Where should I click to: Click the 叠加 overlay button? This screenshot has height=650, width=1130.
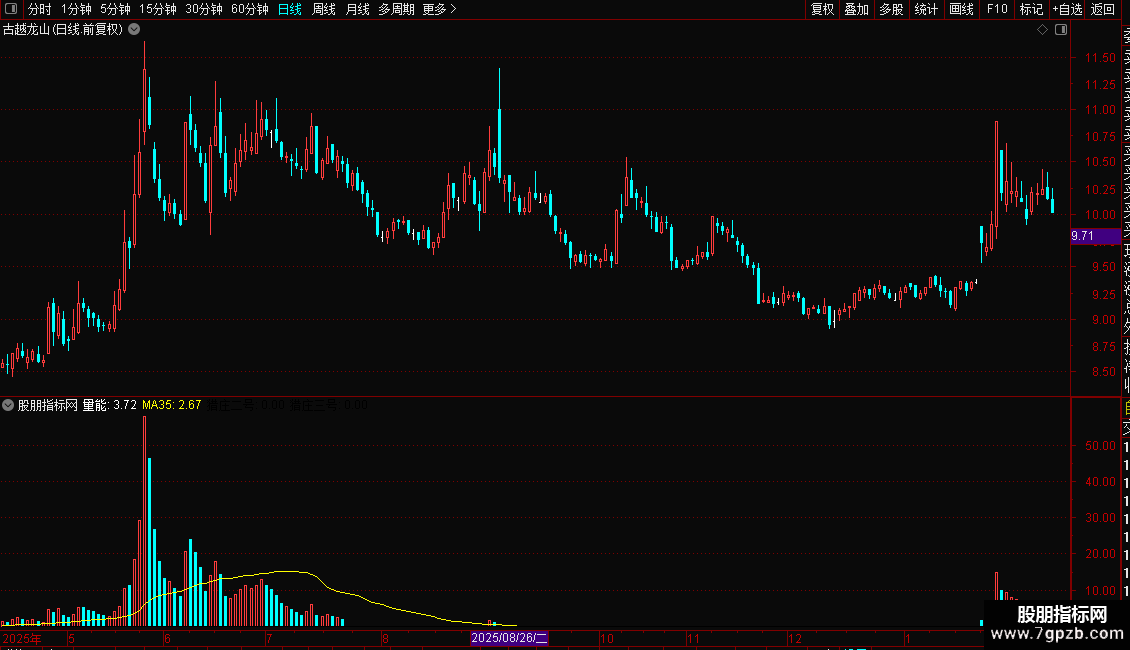(857, 9)
